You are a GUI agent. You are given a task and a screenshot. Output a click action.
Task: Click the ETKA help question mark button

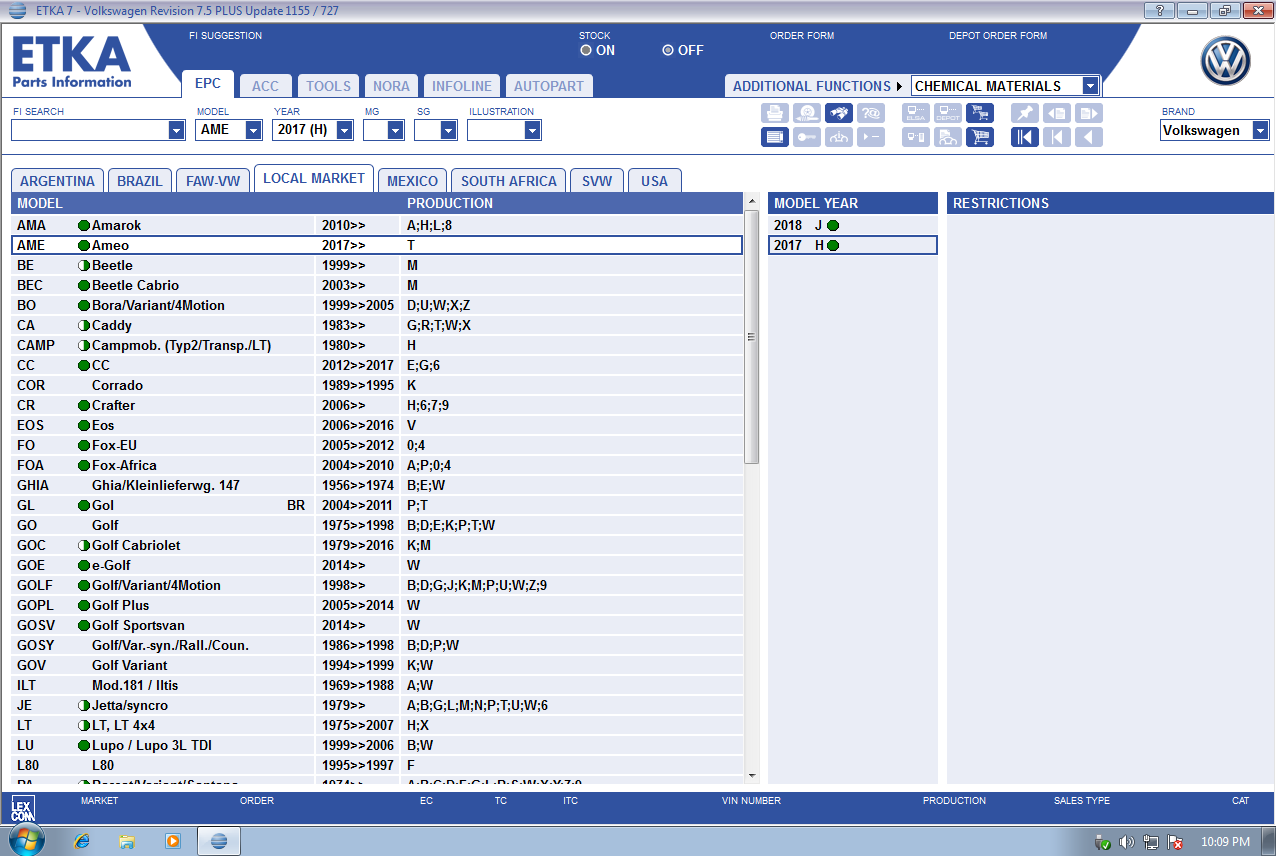pos(1158,10)
